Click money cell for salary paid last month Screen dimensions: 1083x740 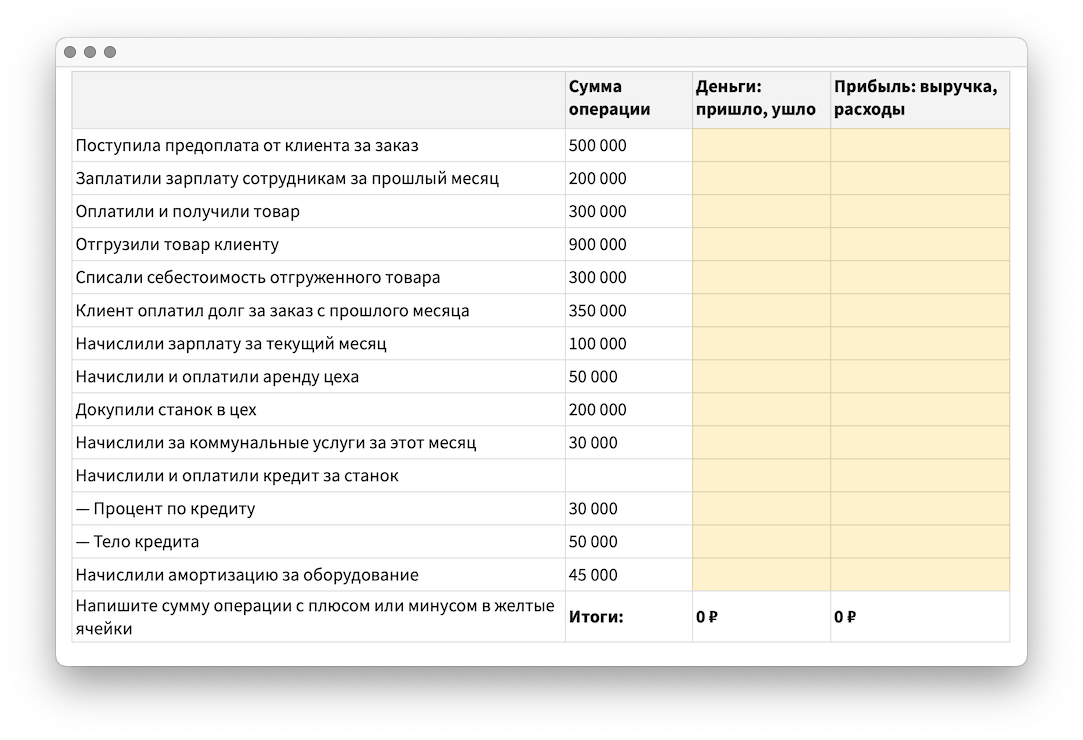pyautogui.click(x=760, y=178)
